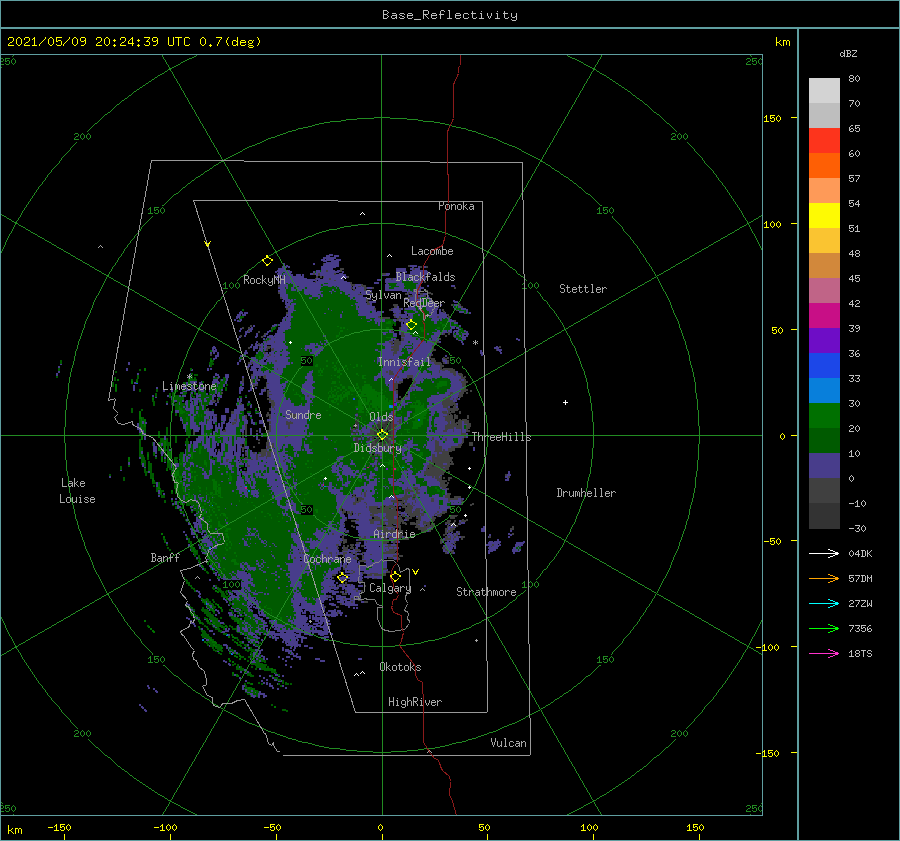Pick the purple 36-39 dBZ swatch
This screenshot has width=900, height=841.
pyautogui.click(x=824, y=341)
